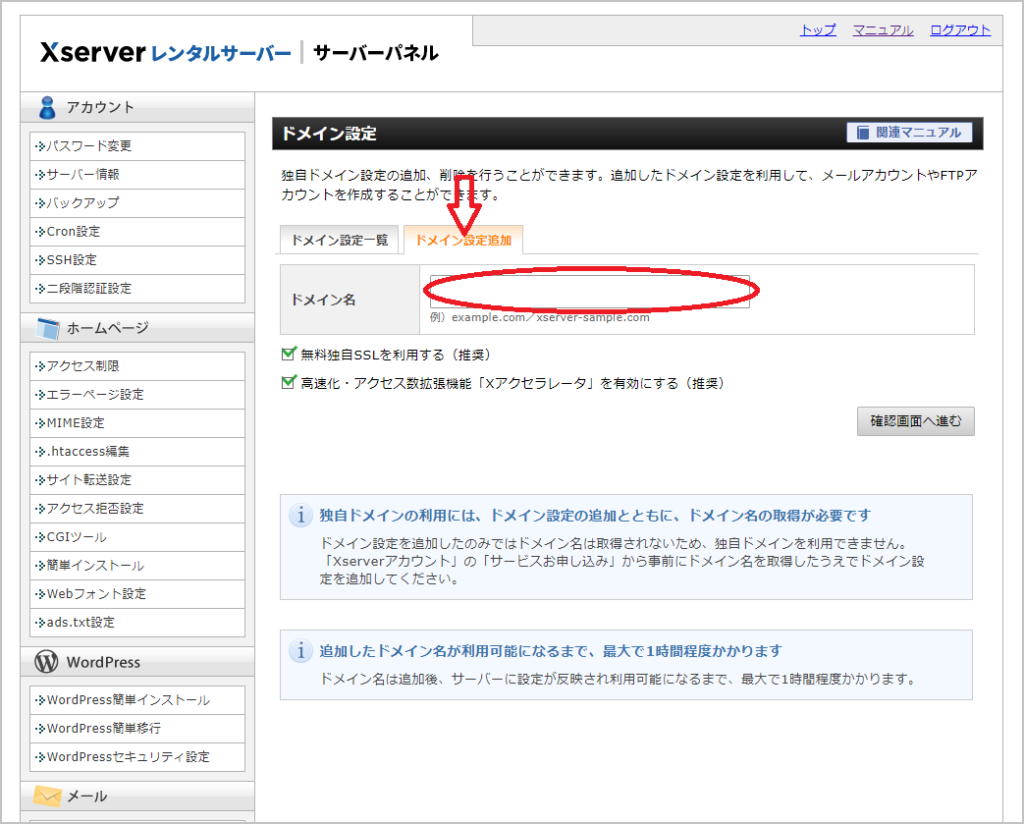The image size is (1024, 824).
Task: Open アクセス制限 settings
Action: [x=137, y=366]
